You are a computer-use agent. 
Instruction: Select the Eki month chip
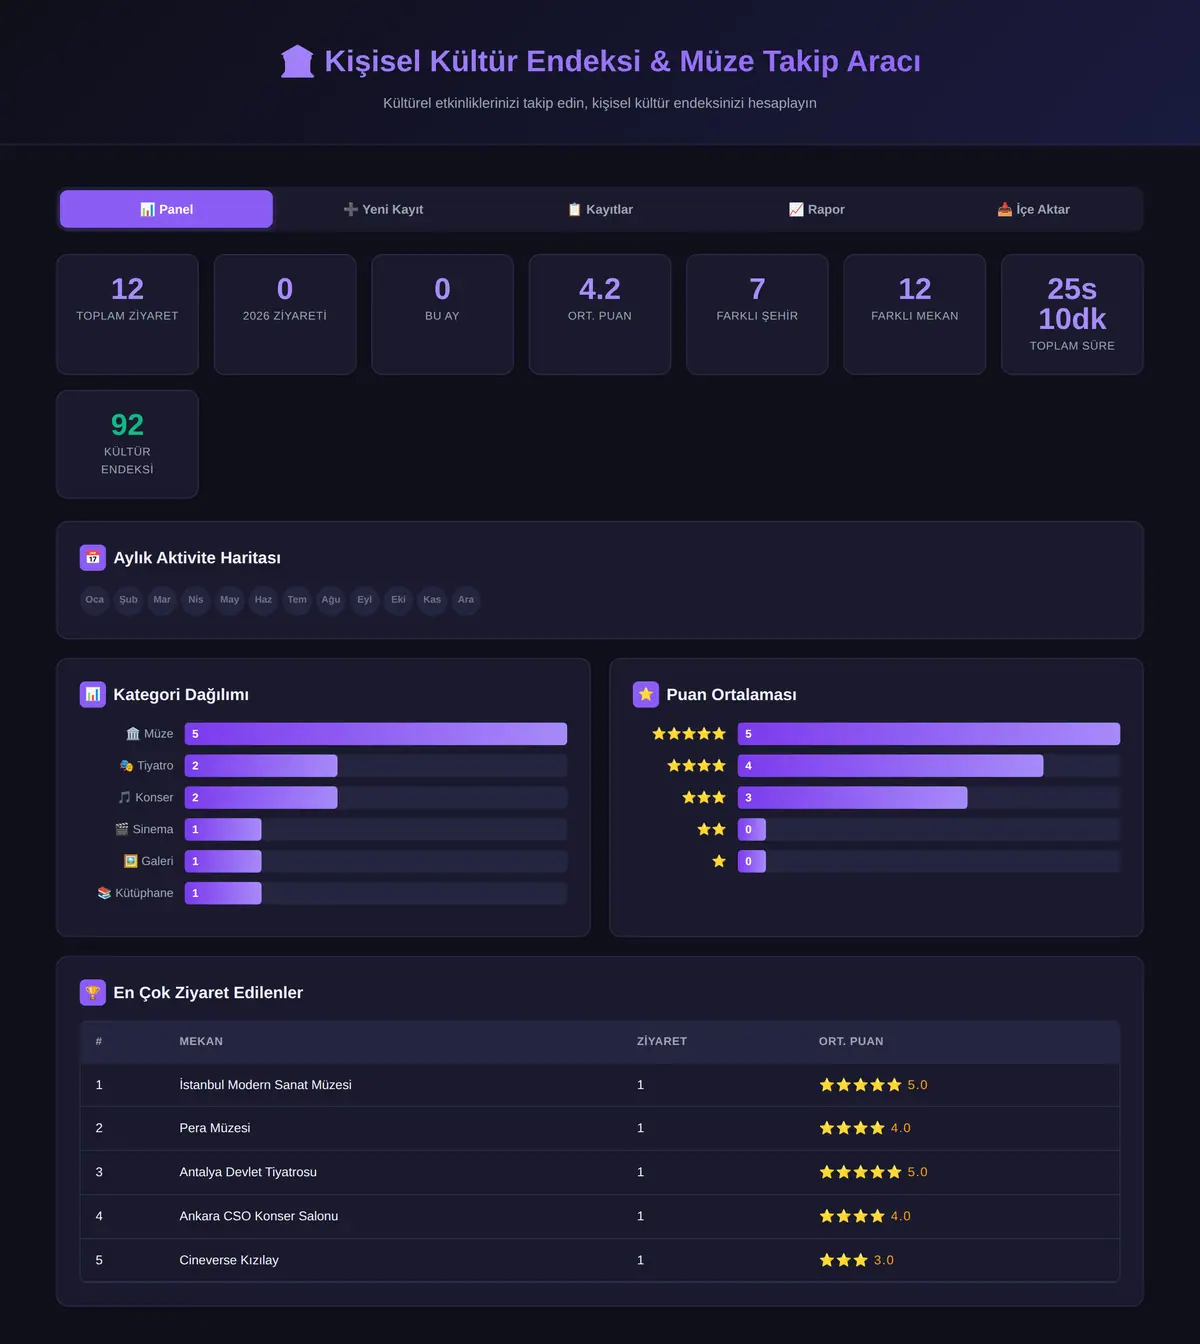click(398, 600)
